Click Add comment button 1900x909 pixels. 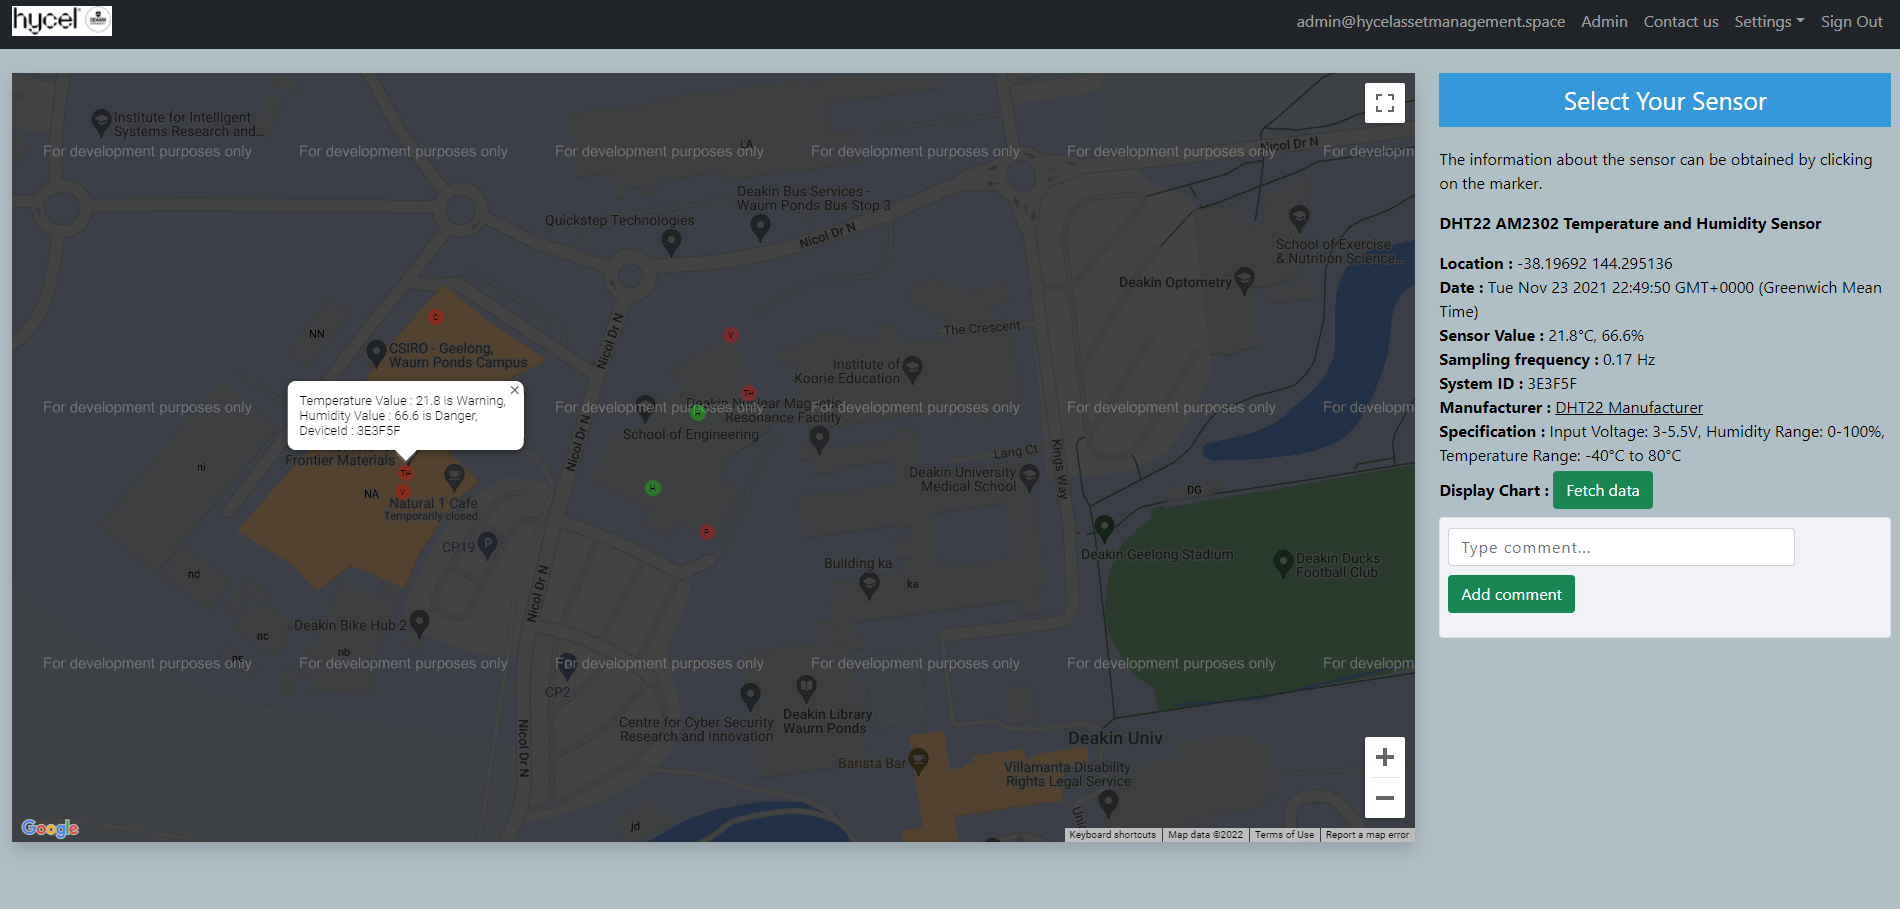click(1511, 594)
